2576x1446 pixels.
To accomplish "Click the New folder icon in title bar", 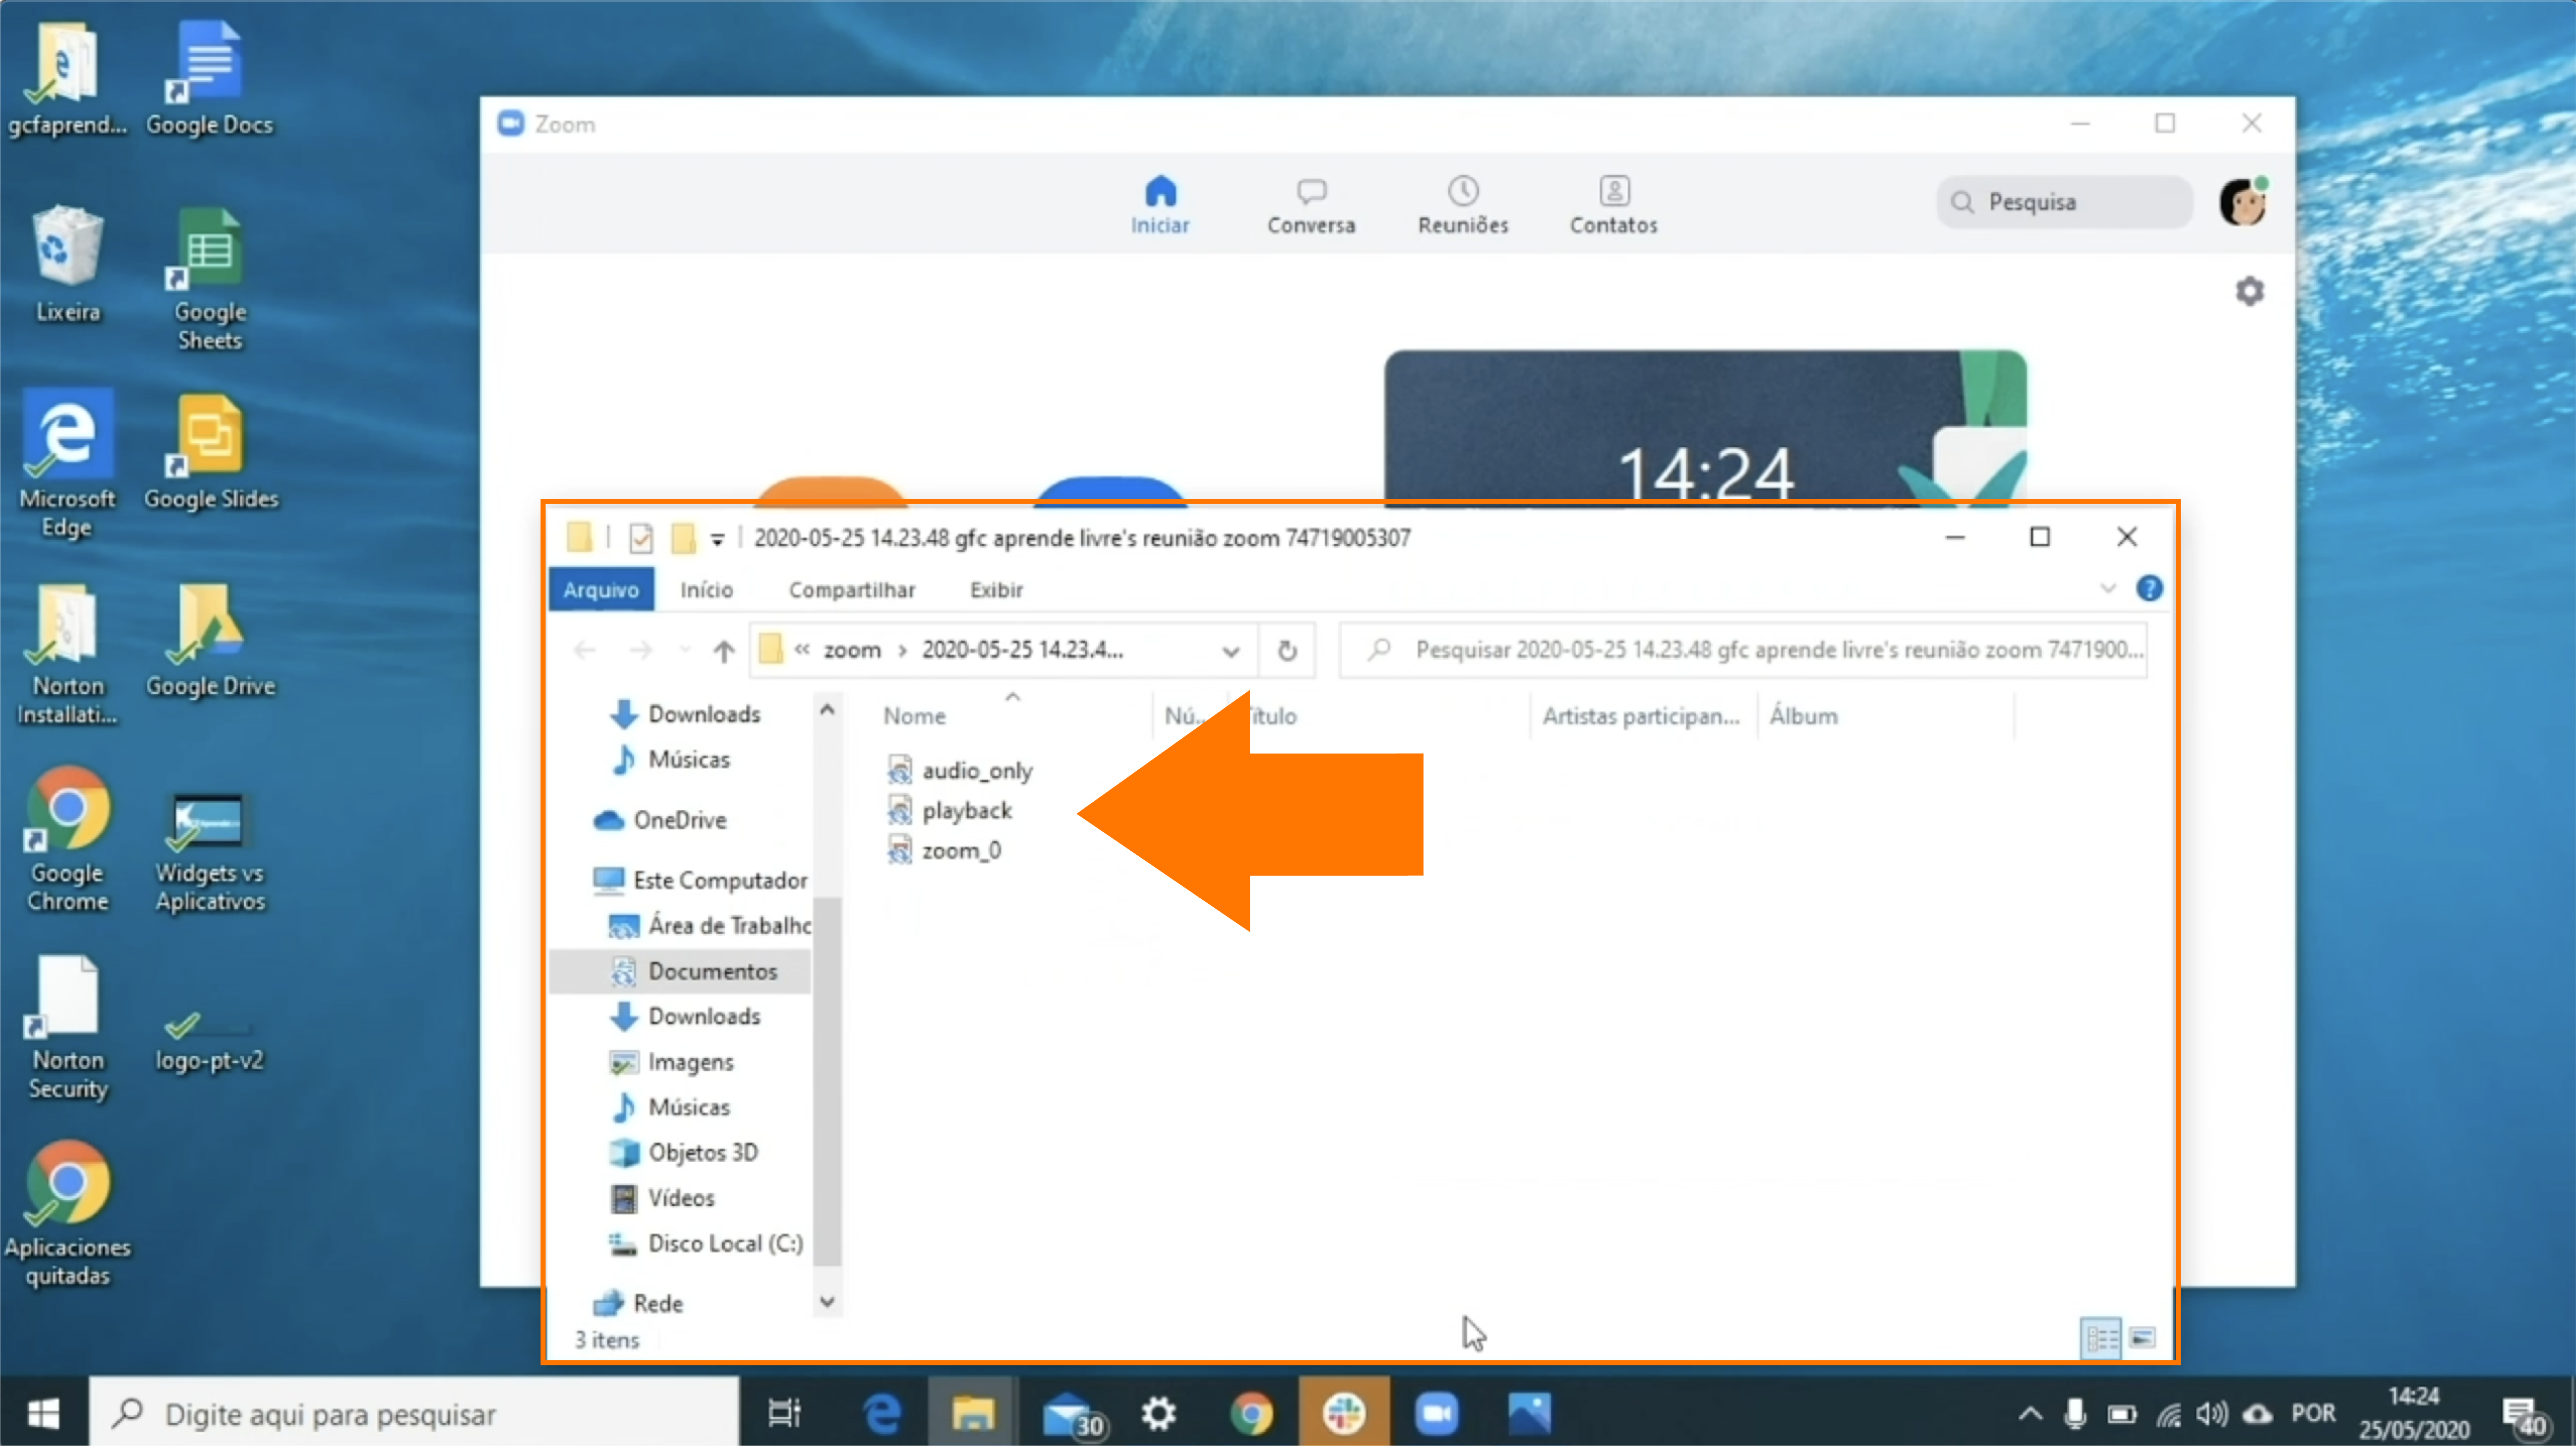I will [x=683, y=539].
